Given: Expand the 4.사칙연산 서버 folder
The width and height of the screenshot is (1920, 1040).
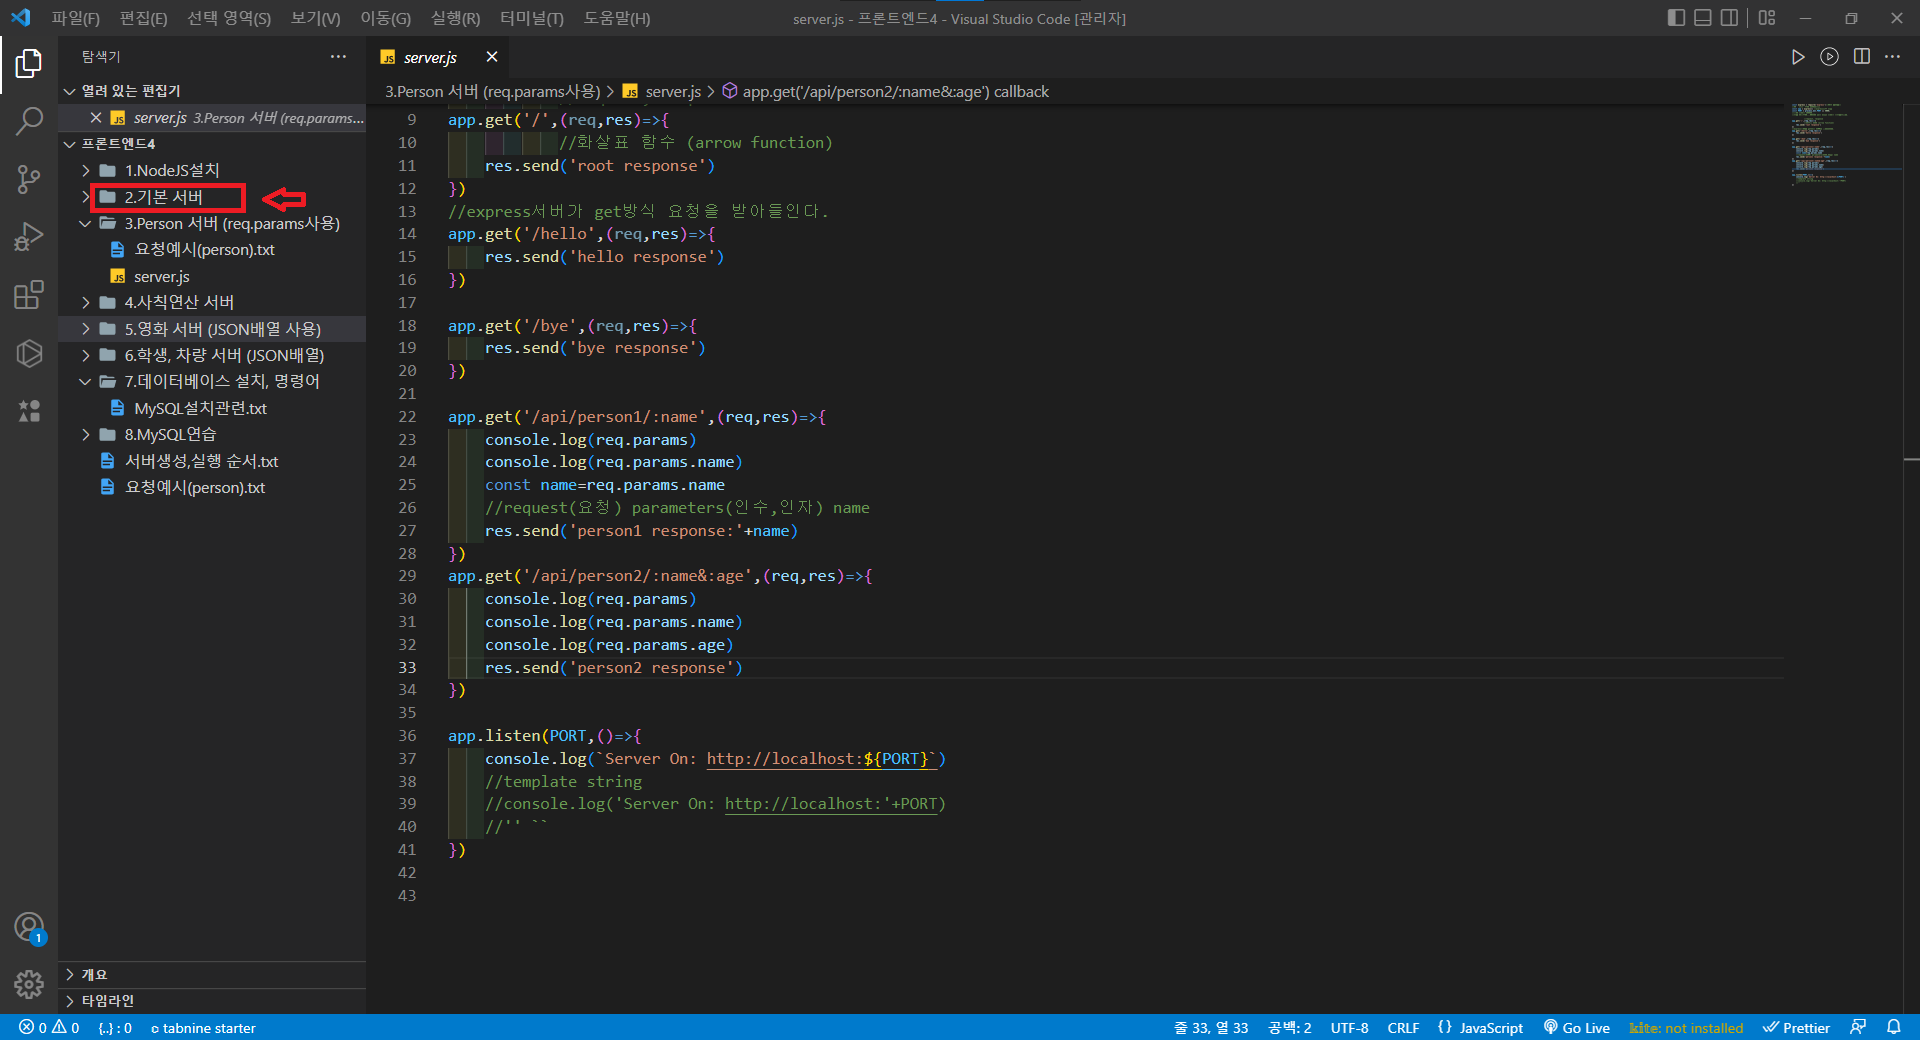Looking at the screenshot, I should (x=212, y=303).
